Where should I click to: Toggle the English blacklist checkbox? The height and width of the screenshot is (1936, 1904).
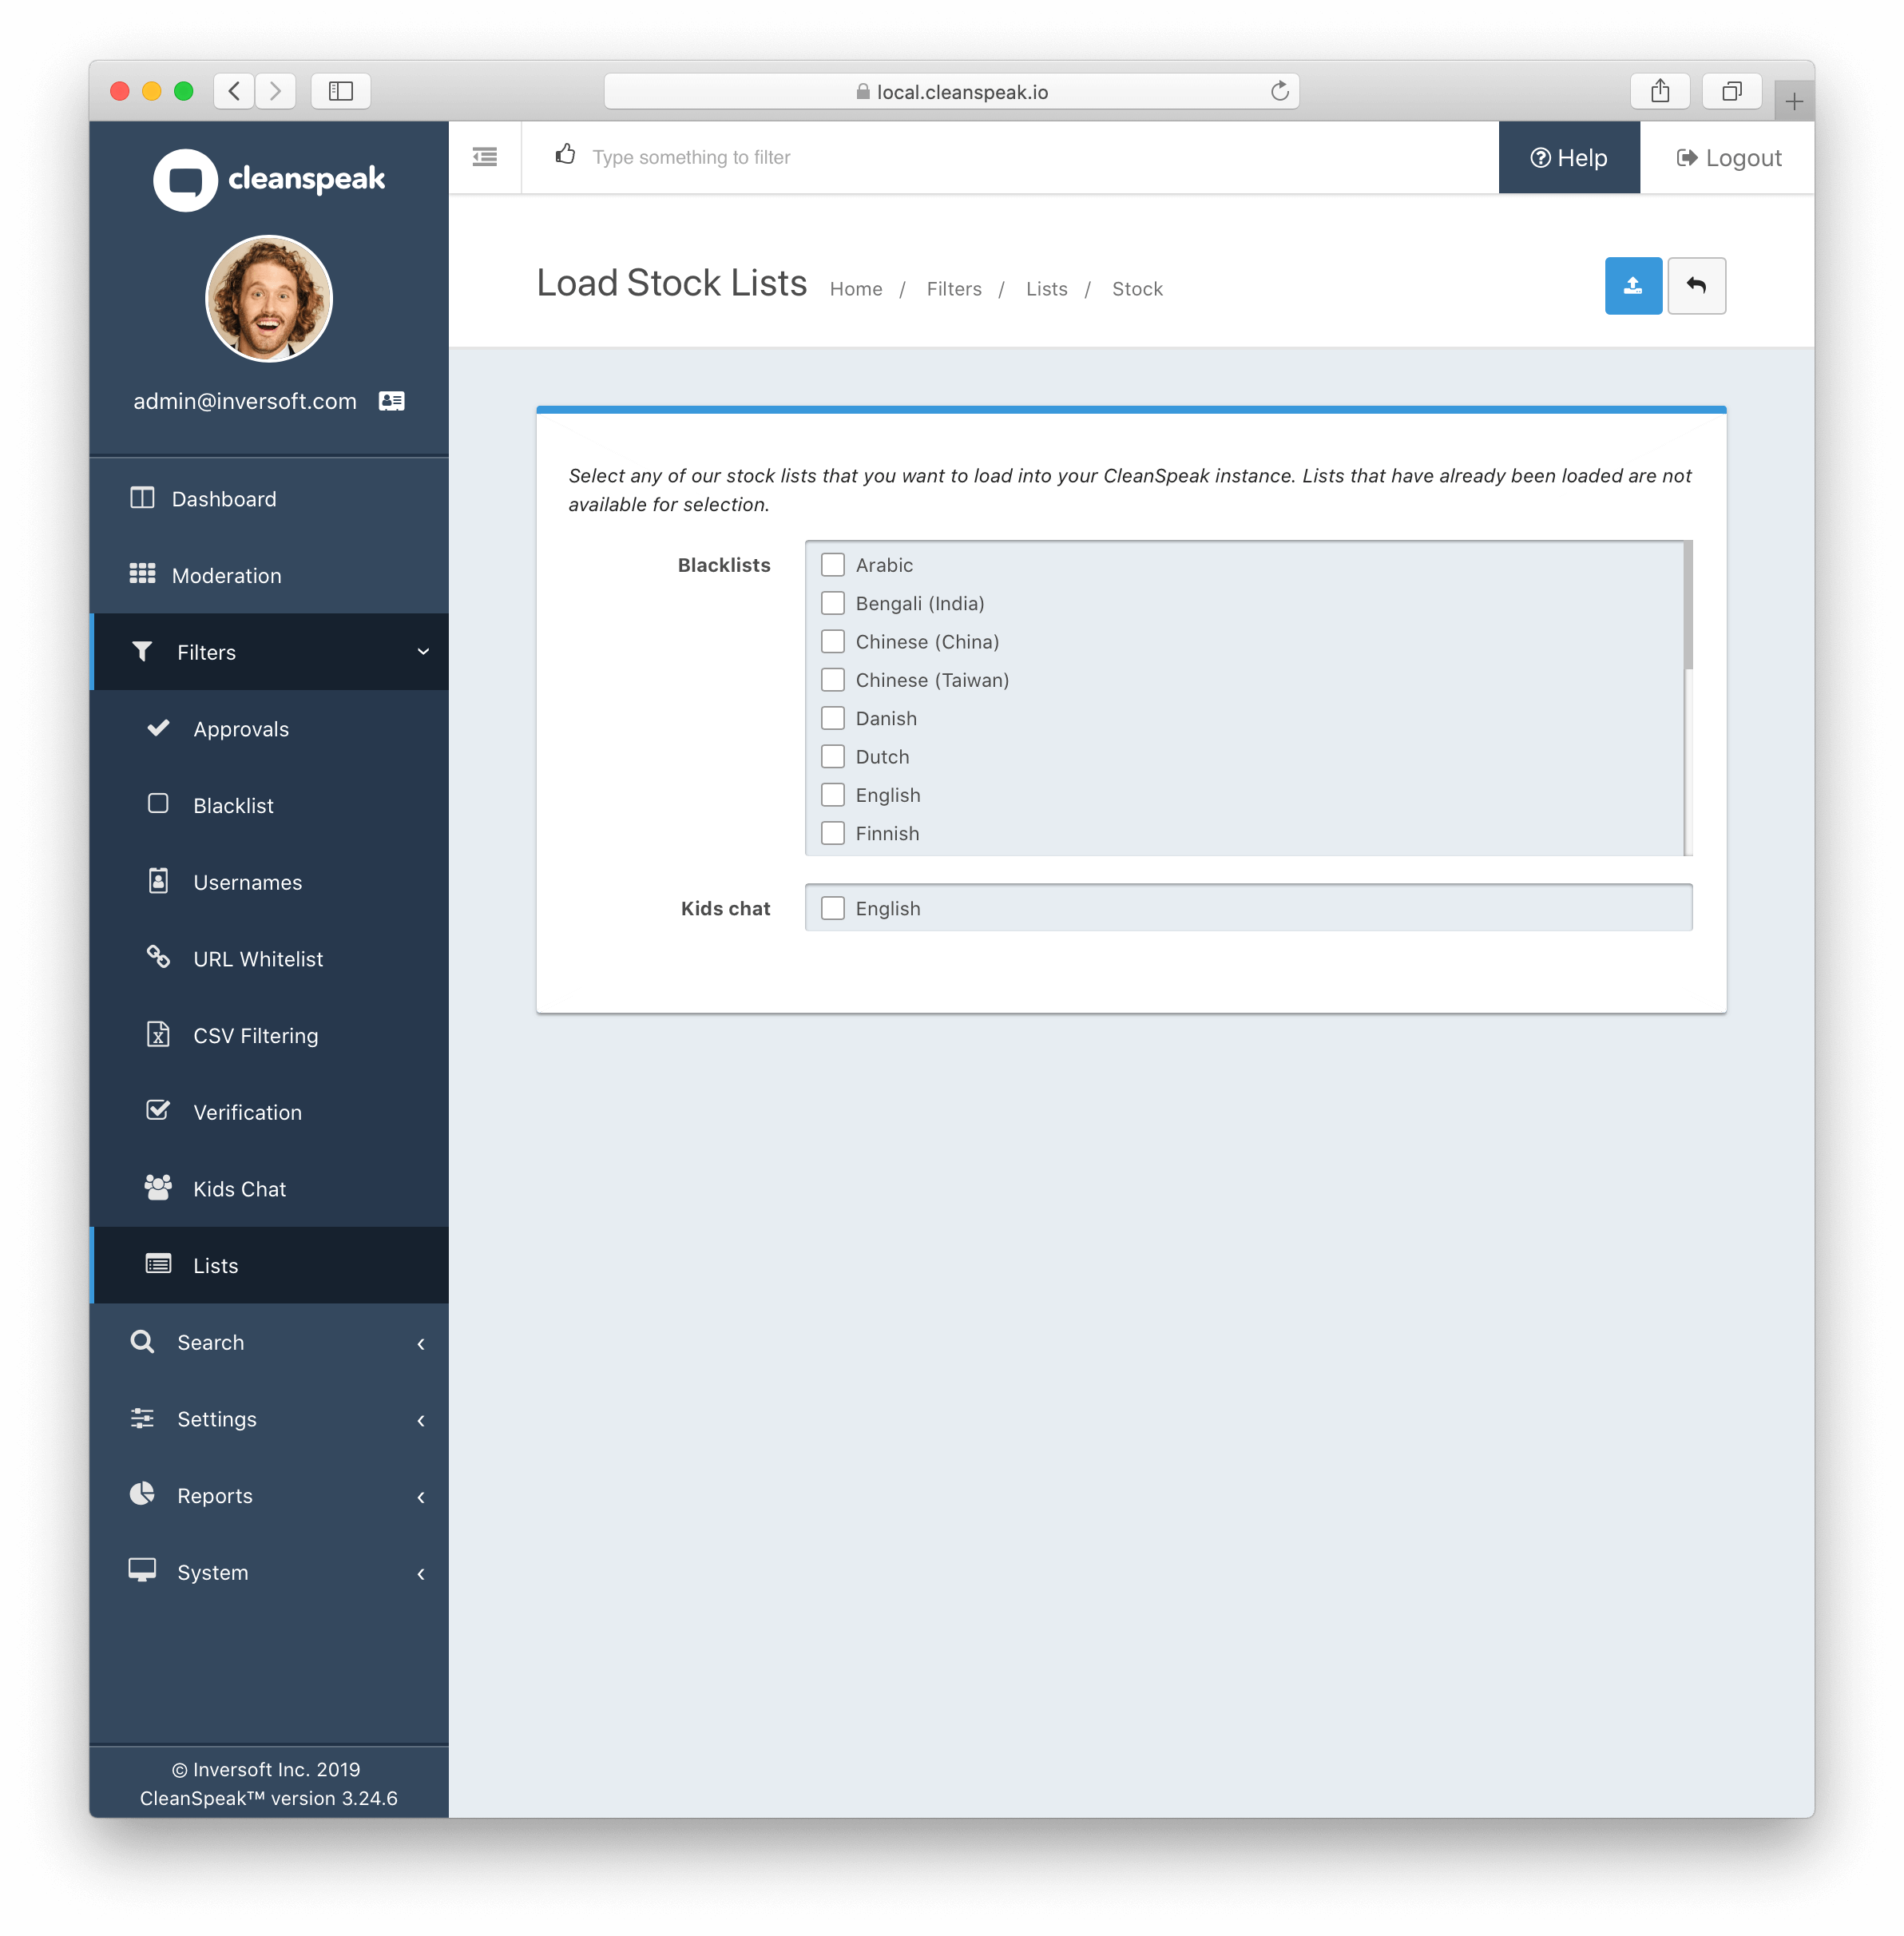(x=830, y=794)
